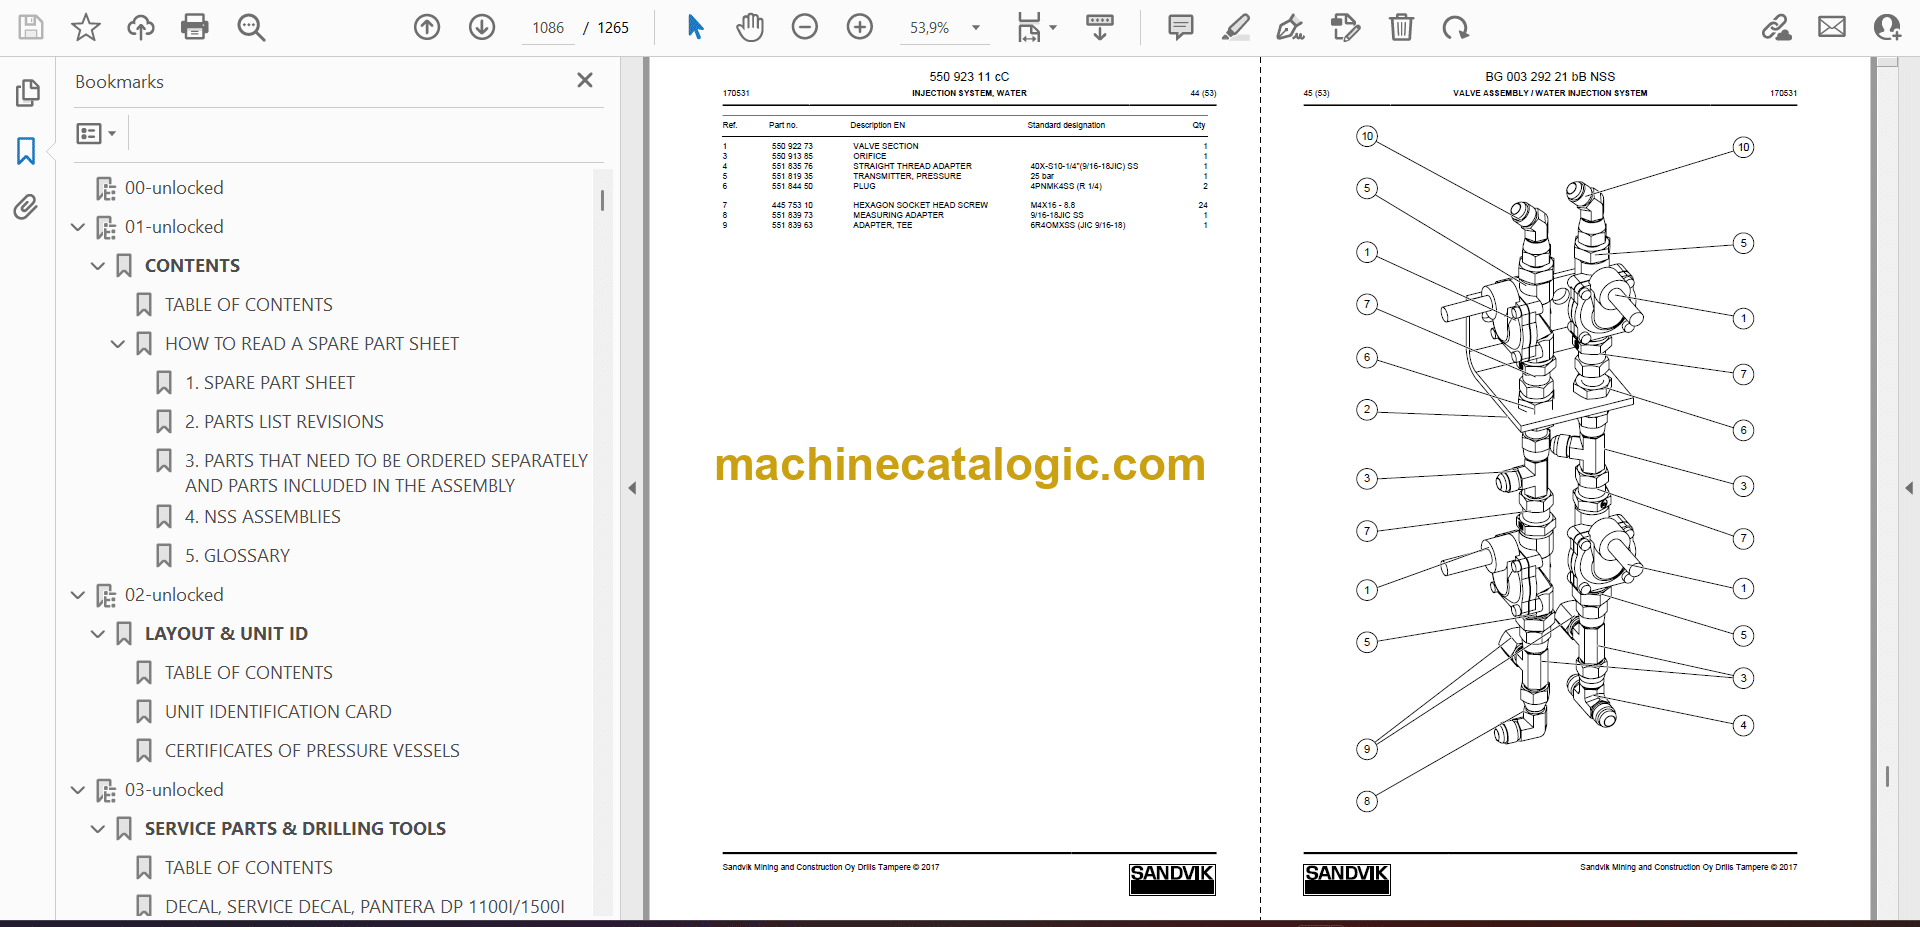Image resolution: width=1920 pixels, height=927 pixels.
Task: Collapse the LAYOUT & UNIT ID bookmark
Action: click(x=98, y=634)
